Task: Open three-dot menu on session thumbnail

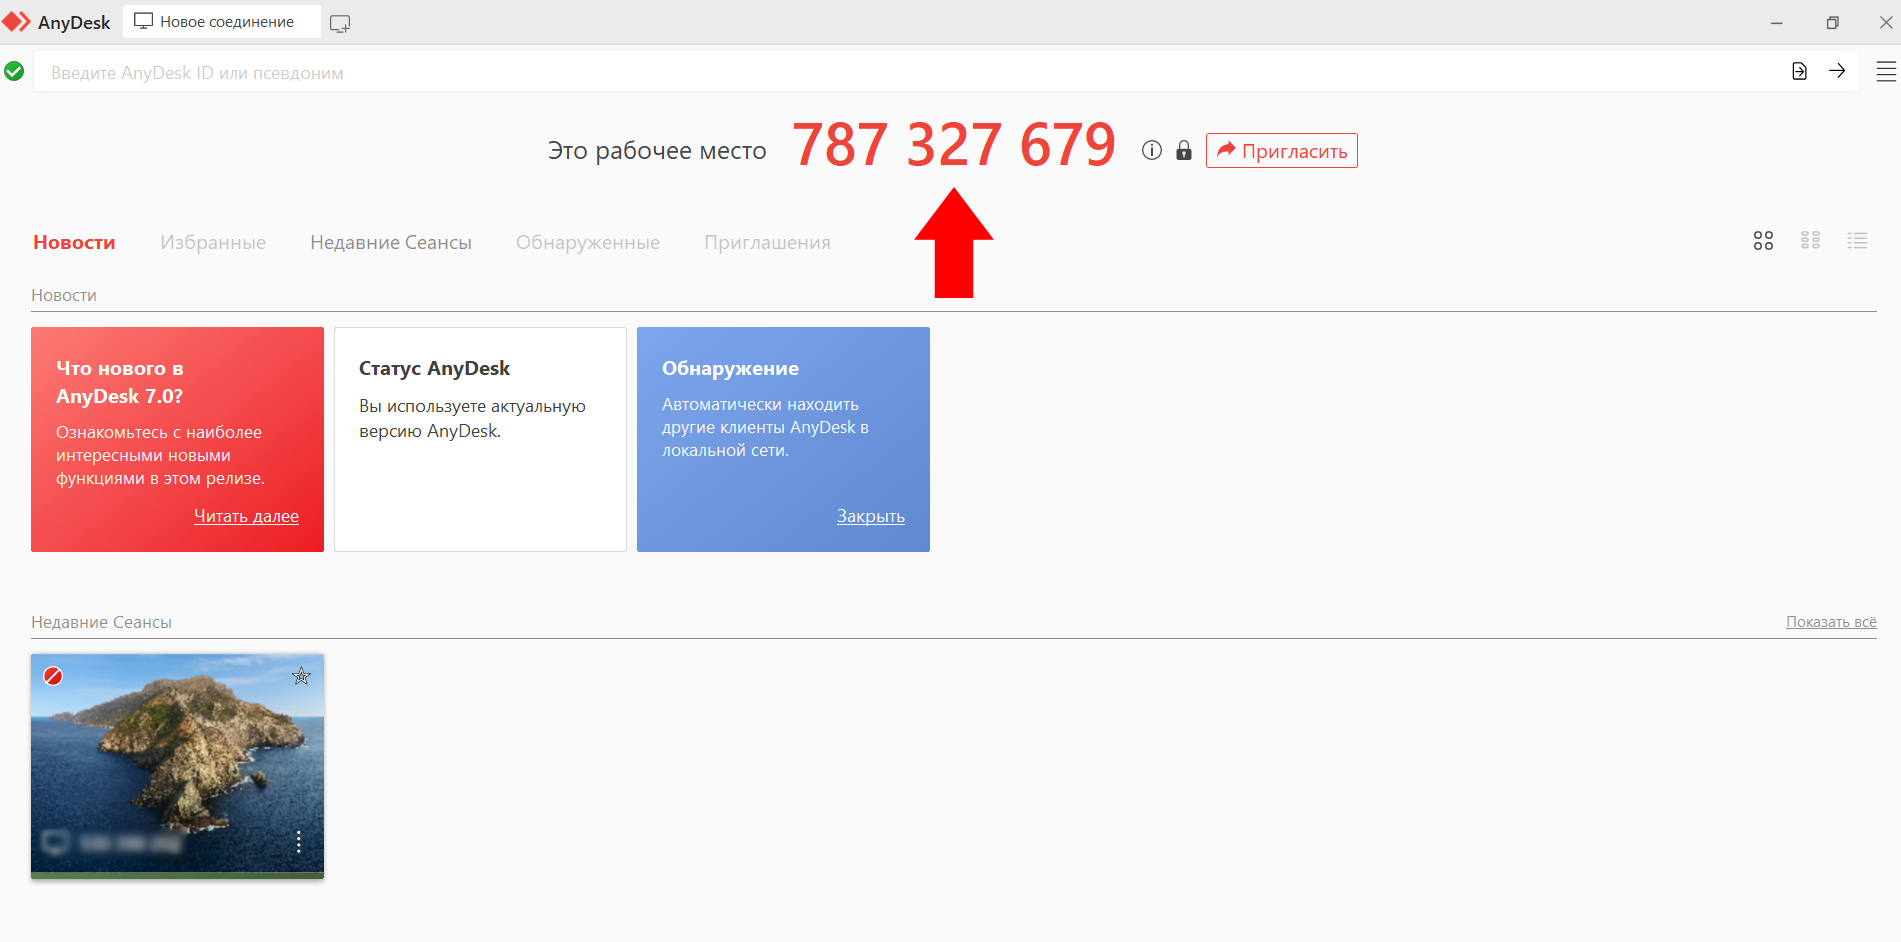Action: pos(298,842)
